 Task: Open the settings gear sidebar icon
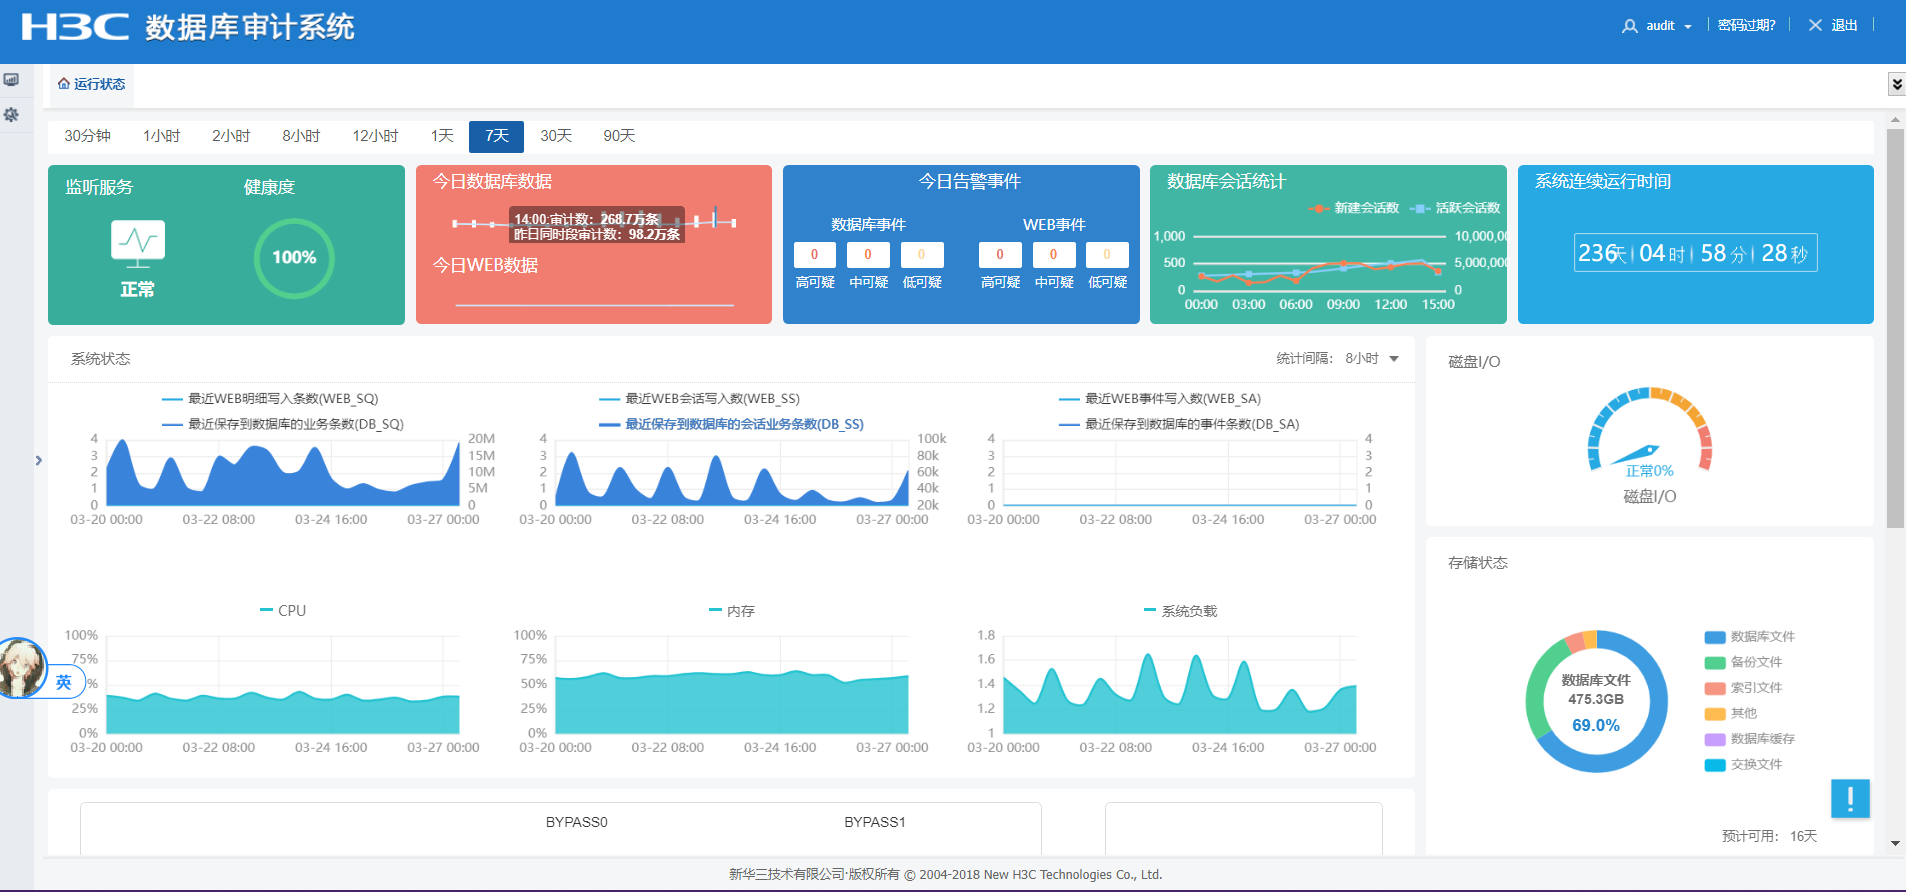coord(11,115)
